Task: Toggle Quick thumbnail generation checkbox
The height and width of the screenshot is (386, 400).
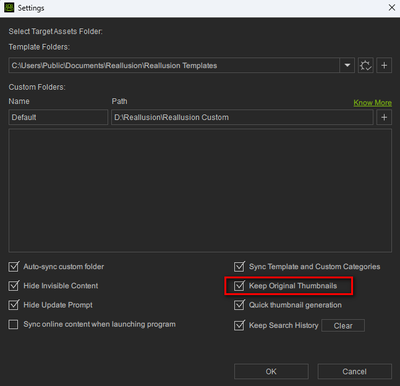Action: click(239, 305)
